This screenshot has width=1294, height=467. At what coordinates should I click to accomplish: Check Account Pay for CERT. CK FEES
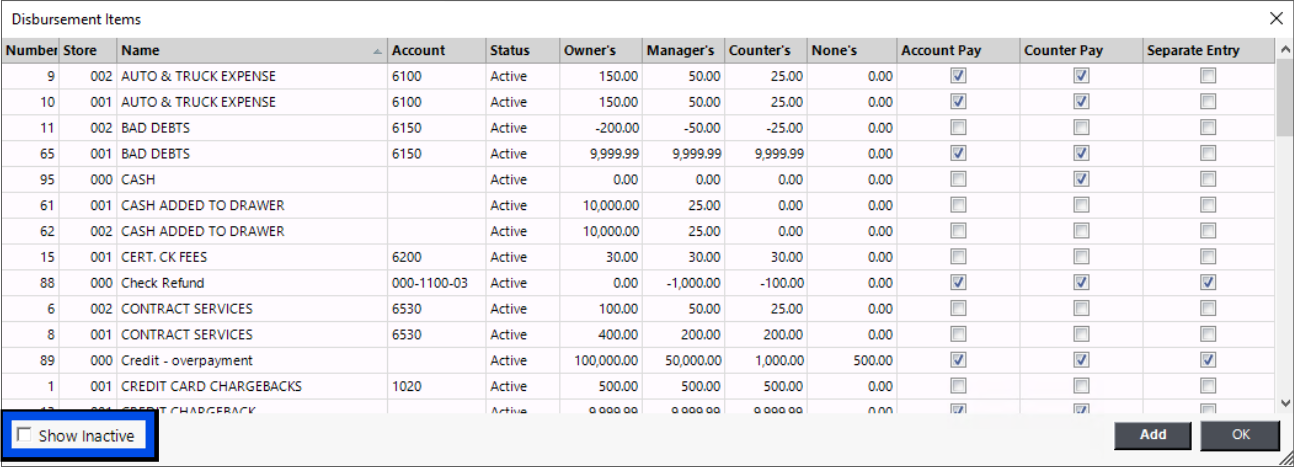click(958, 257)
